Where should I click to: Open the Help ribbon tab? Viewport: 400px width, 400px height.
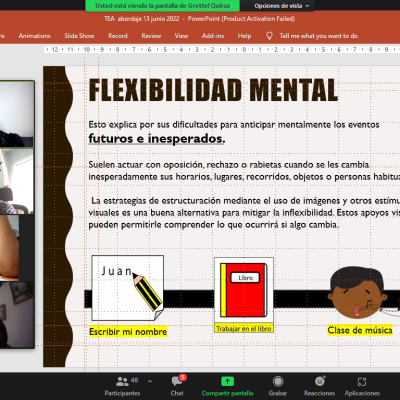(x=244, y=36)
